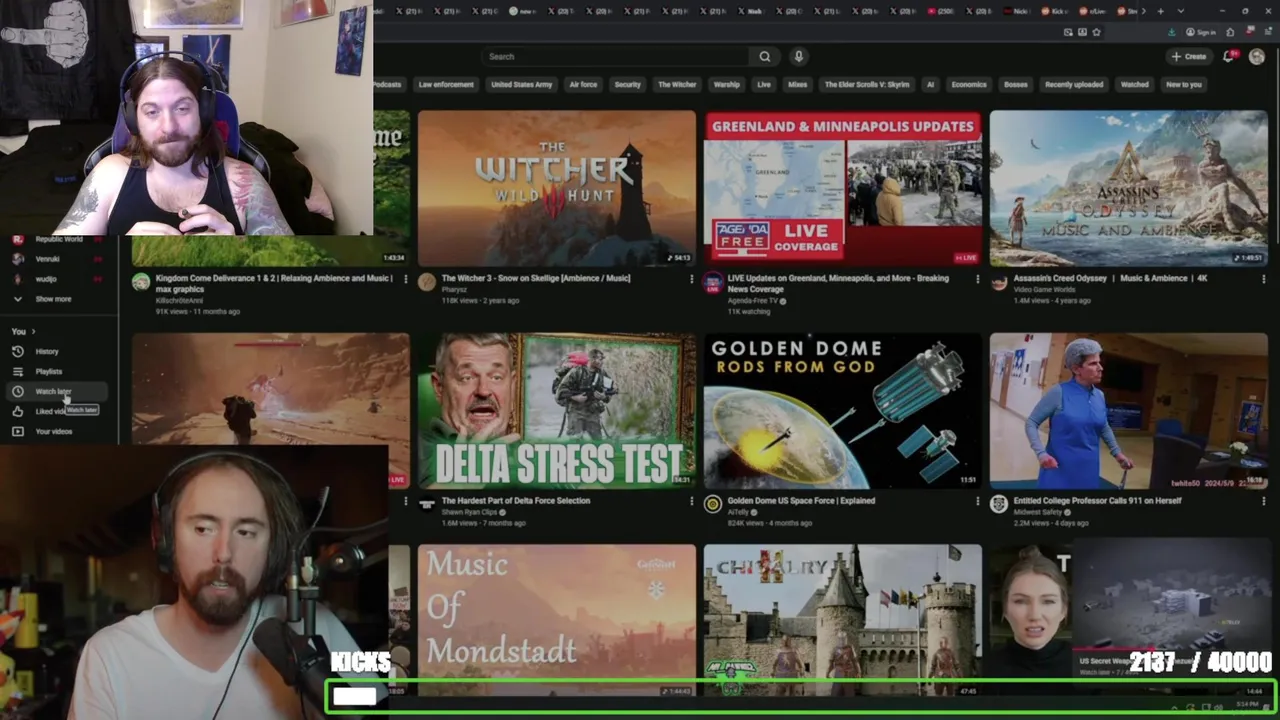Open Your videos in the sidebar
Viewport: 1280px width, 720px height.
coord(59,431)
